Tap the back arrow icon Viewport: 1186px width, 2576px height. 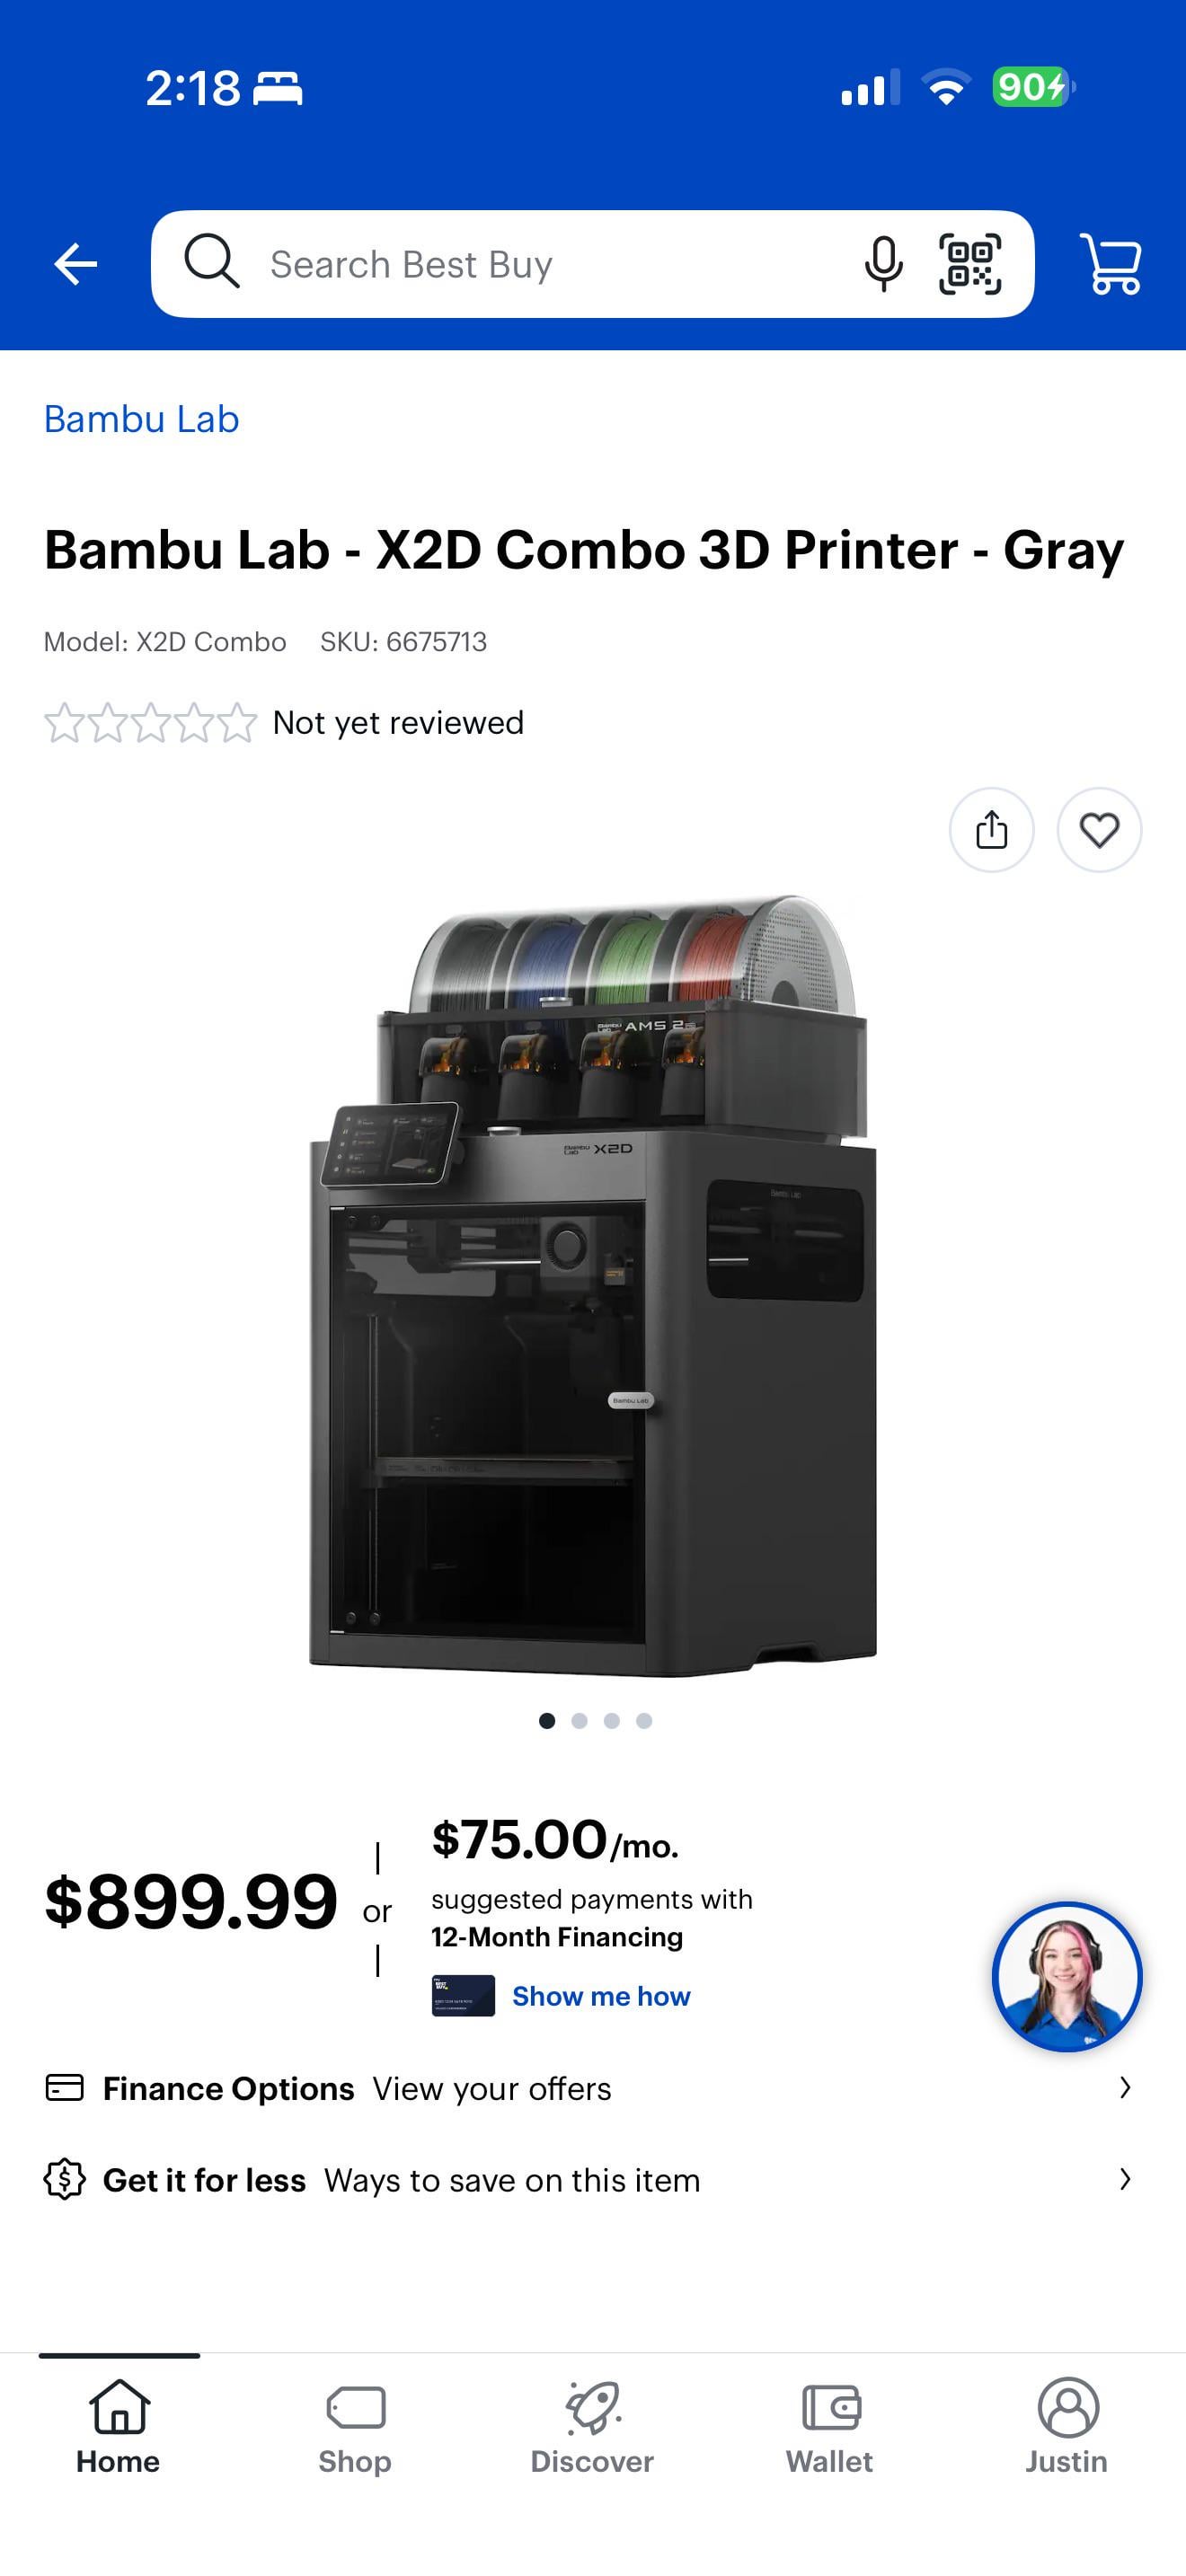point(75,264)
